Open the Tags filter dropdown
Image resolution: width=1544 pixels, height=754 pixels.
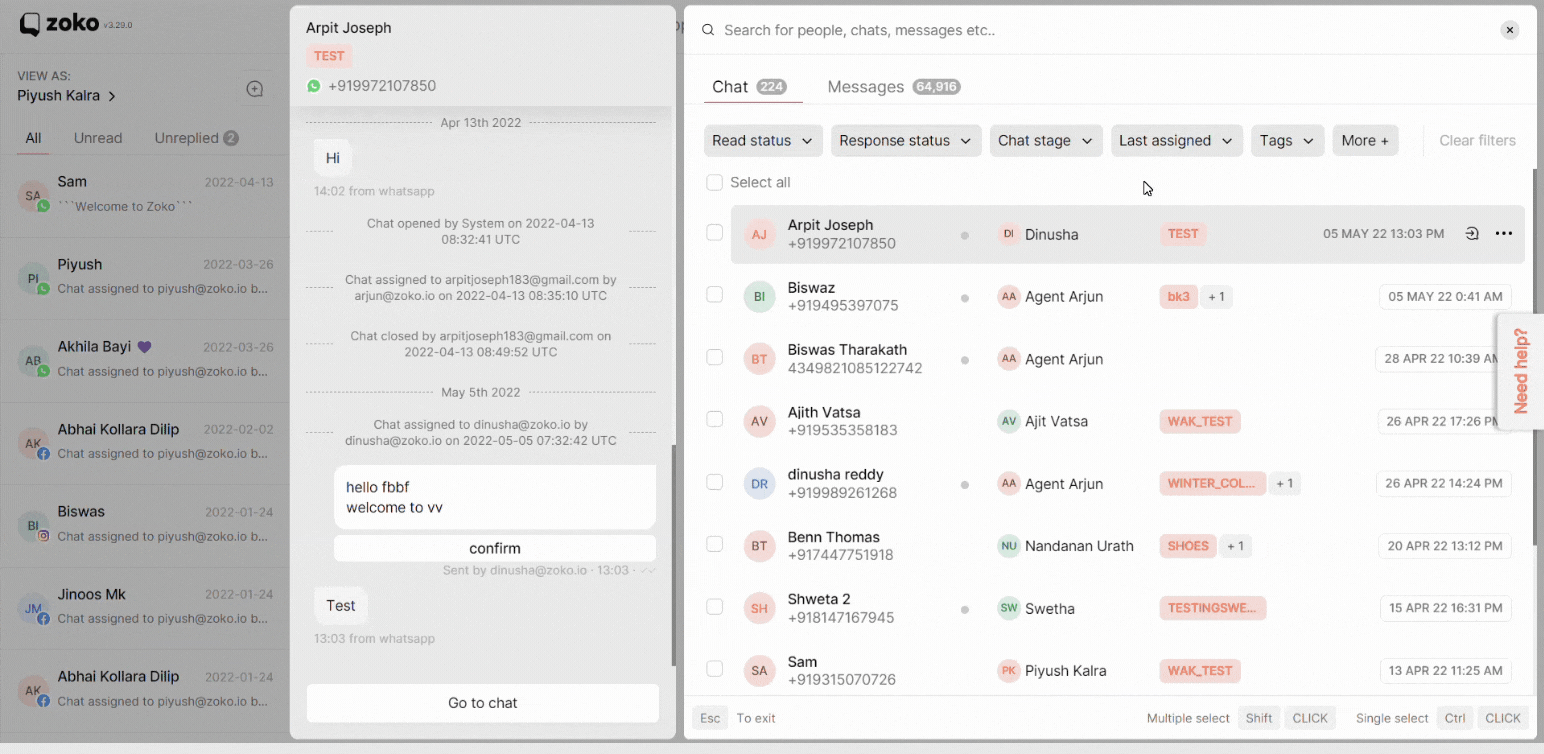point(1288,141)
